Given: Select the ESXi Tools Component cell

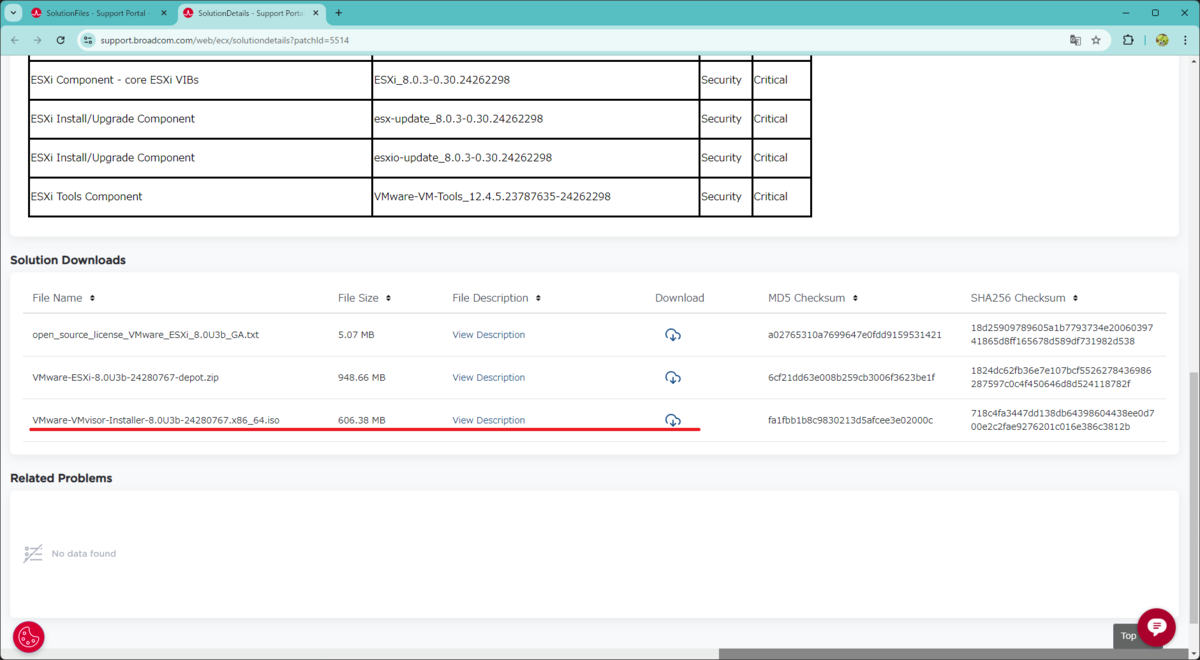Looking at the screenshot, I should 200,197.
